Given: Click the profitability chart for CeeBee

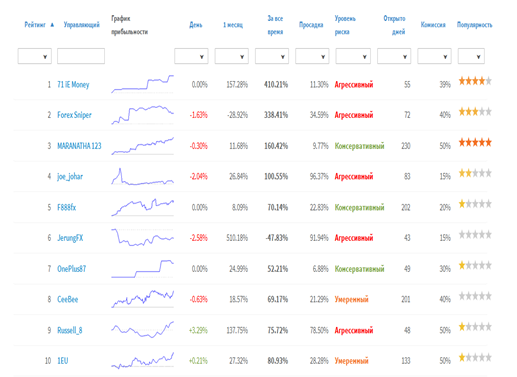Looking at the screenshot, I should (x=143, y=299).
